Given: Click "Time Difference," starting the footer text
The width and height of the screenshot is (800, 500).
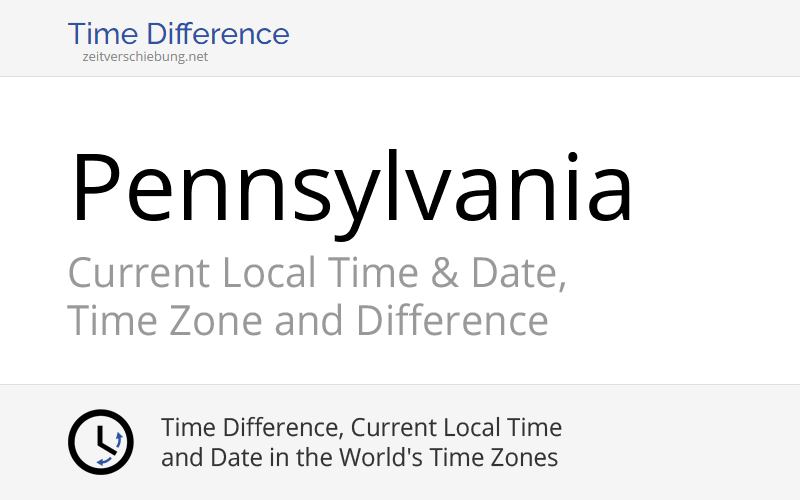Looking at the screenshot, I should [253, 428].
